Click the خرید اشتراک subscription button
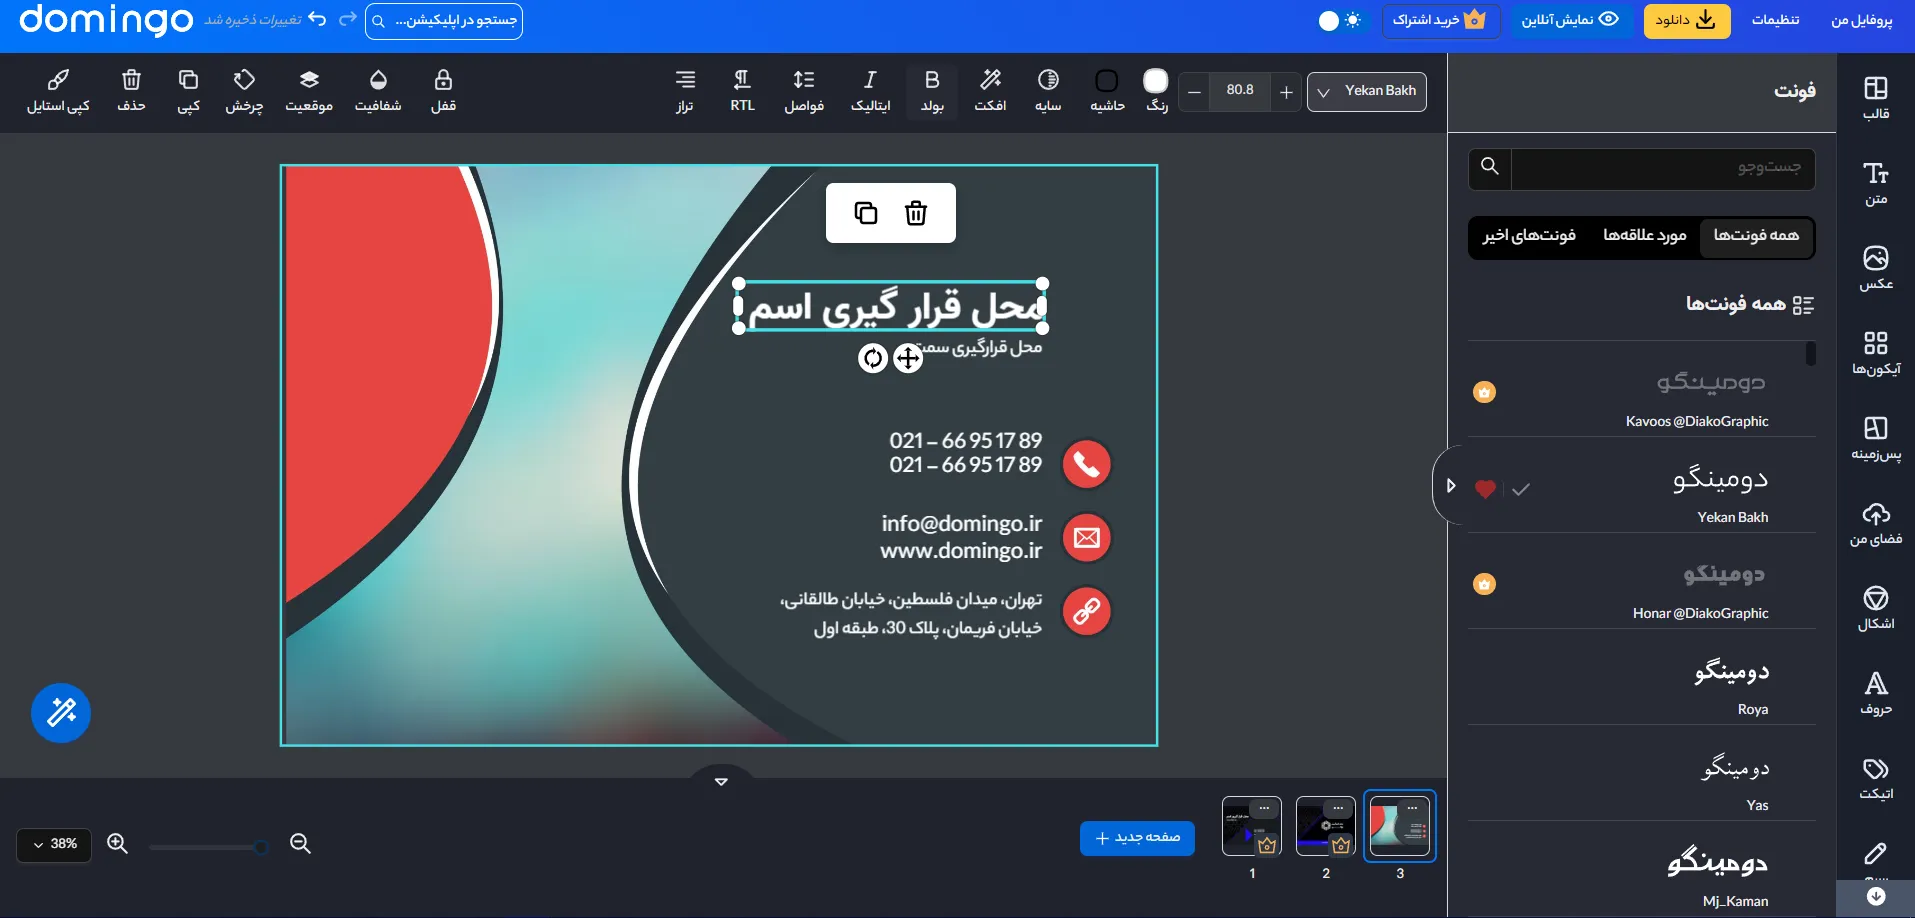1915x918 pixels. [x=1441, y=21]
